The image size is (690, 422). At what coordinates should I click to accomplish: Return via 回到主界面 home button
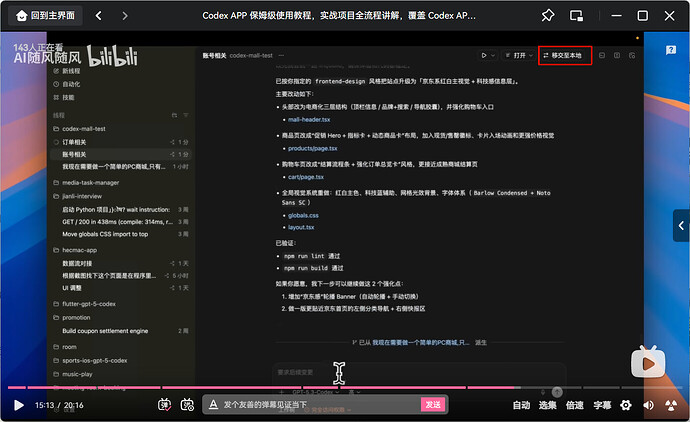tap(46, 16)
